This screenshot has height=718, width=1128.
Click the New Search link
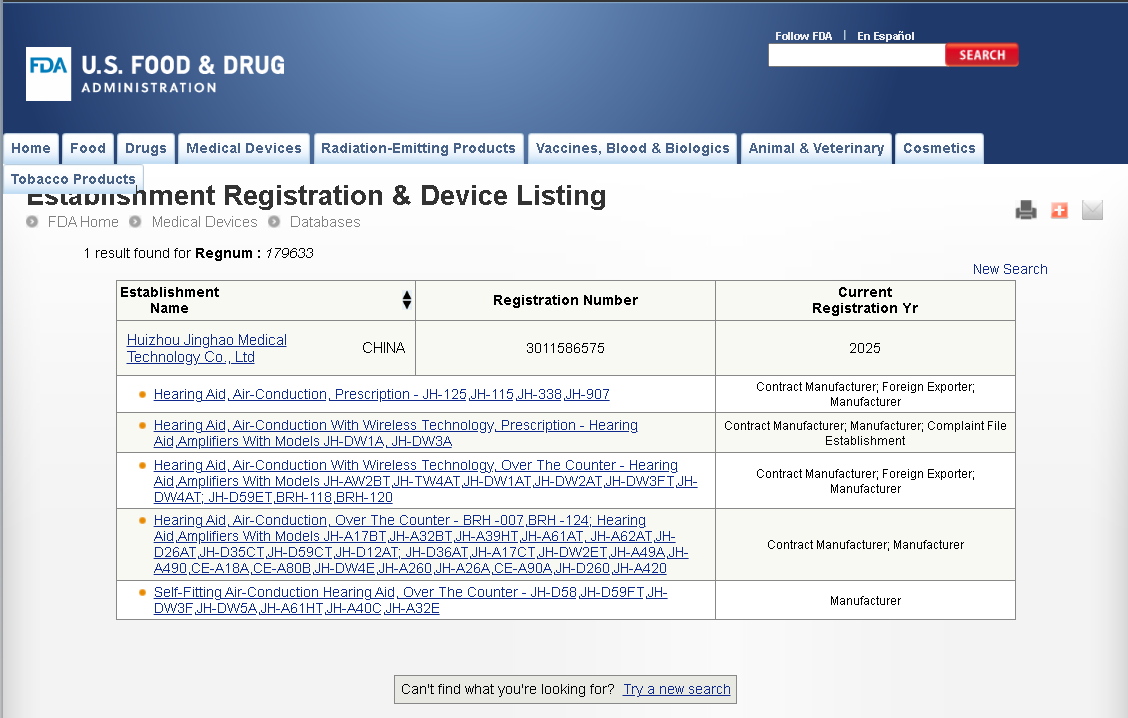point(1009,269)
